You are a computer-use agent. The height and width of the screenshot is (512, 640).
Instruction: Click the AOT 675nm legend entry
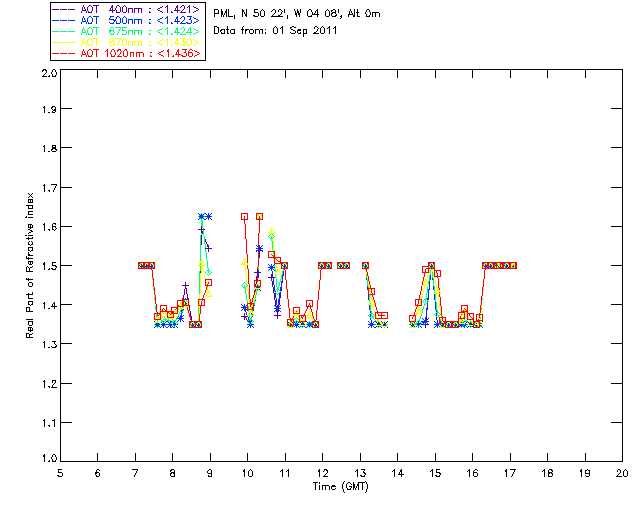[x=127, y=31]
